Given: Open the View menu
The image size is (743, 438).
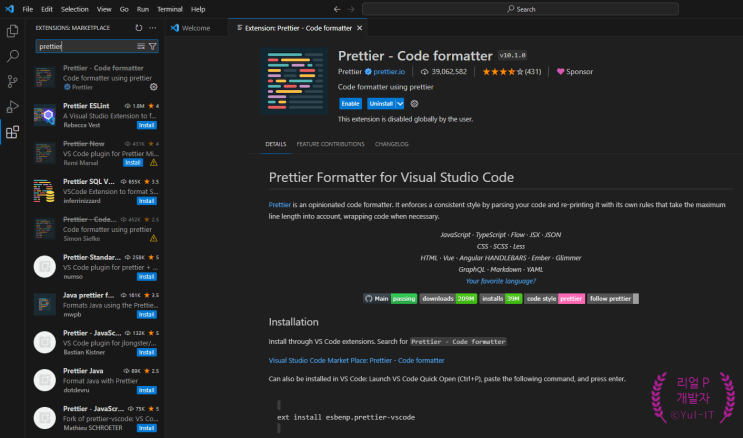Looking at the screenshot, I should [104, 9].
